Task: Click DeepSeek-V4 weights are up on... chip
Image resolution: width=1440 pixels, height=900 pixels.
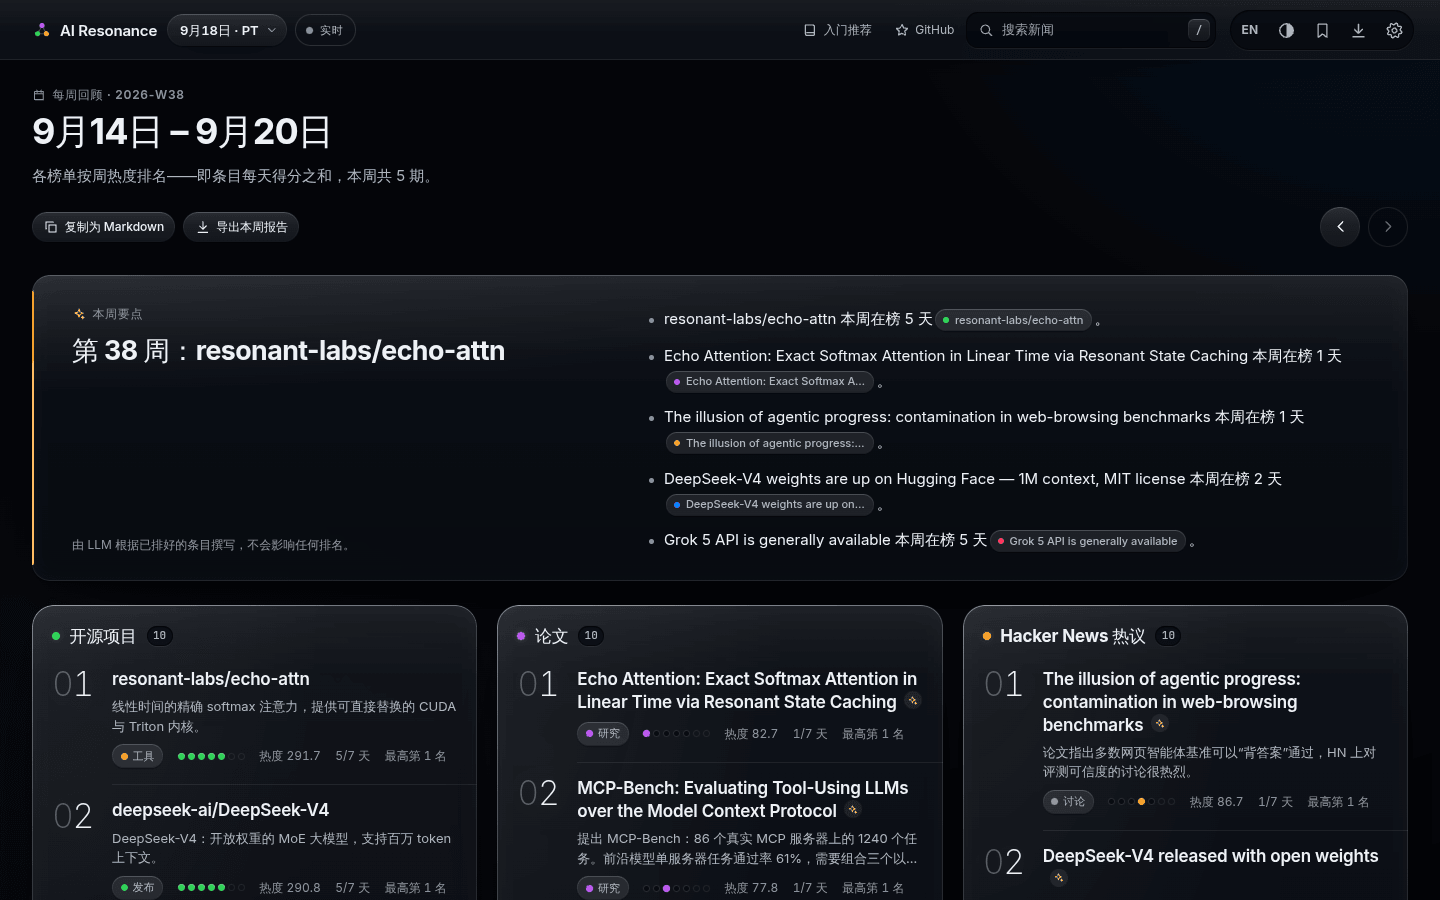Action: click(x=770, y=504)
